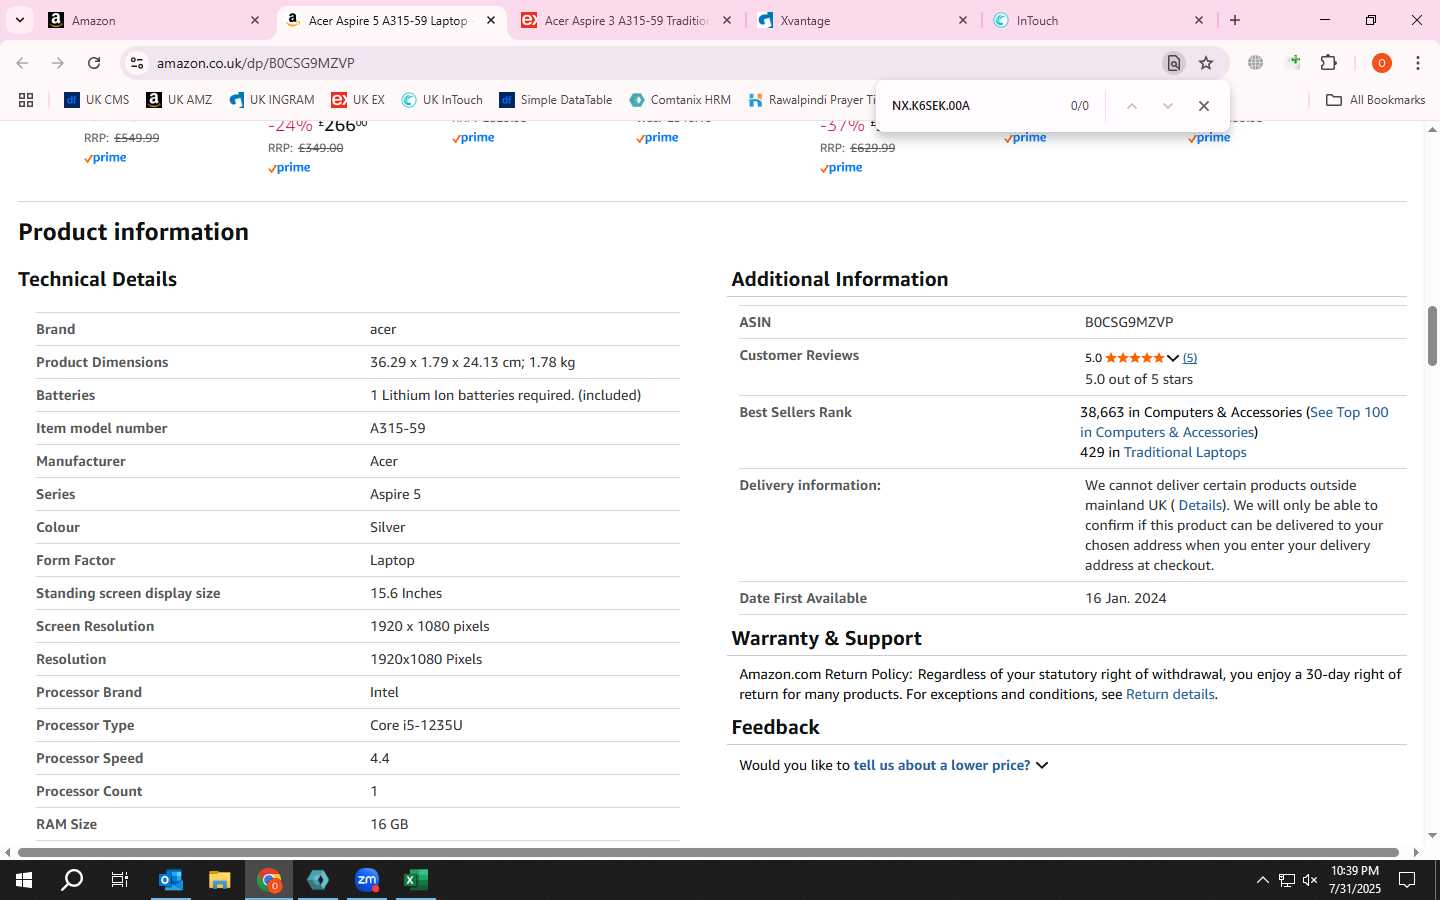Go to next find result

1168,106
